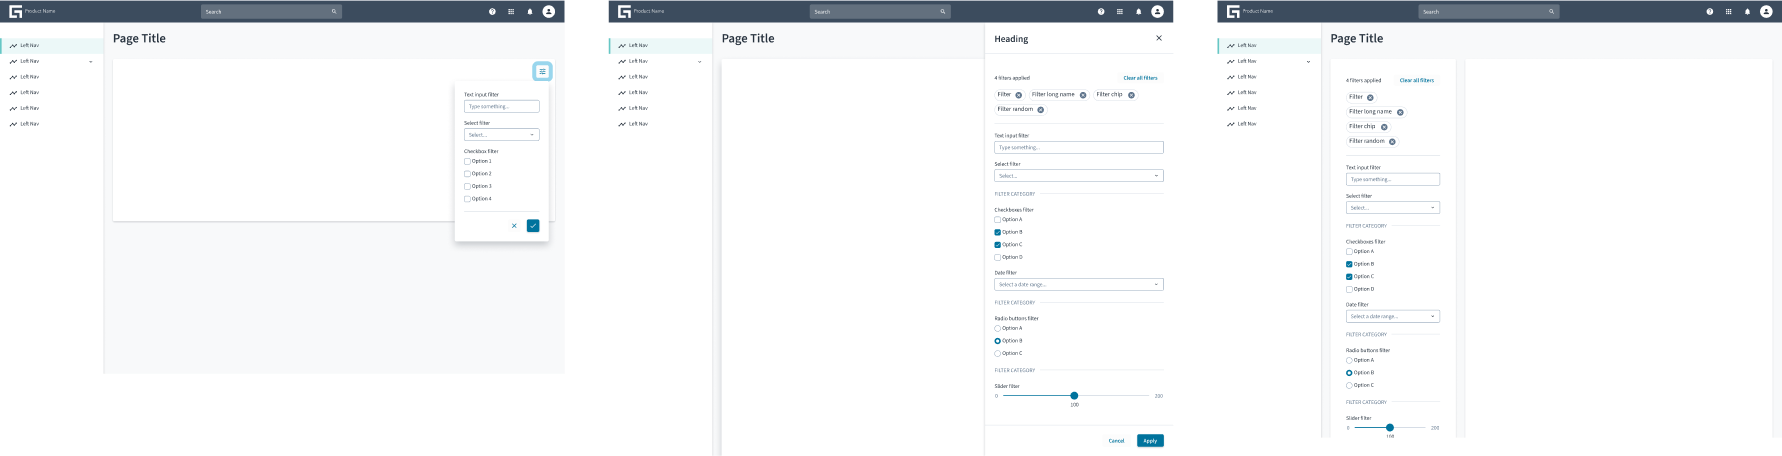The image size is (1782, 456).
Task: Remove 'Filter random' chip in Heading drawer
Action: (x=1041, y=110)
